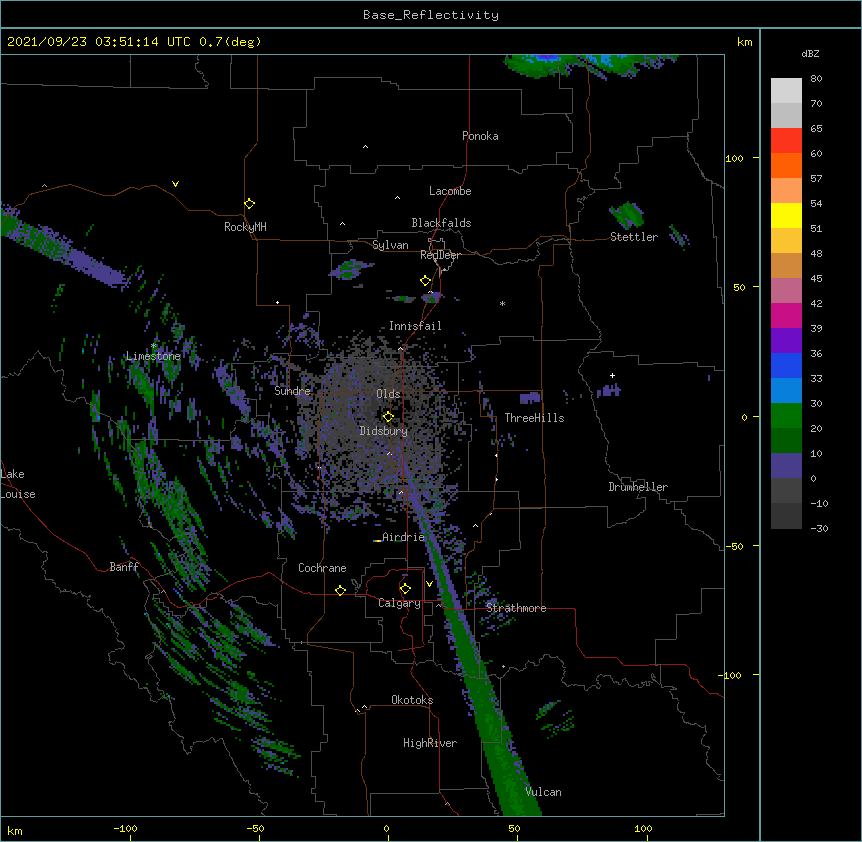This screenshot has width=862, height=842.
Task: Click the yellow diamond marker above RockyMH
Action: click(x=250, y=204)
